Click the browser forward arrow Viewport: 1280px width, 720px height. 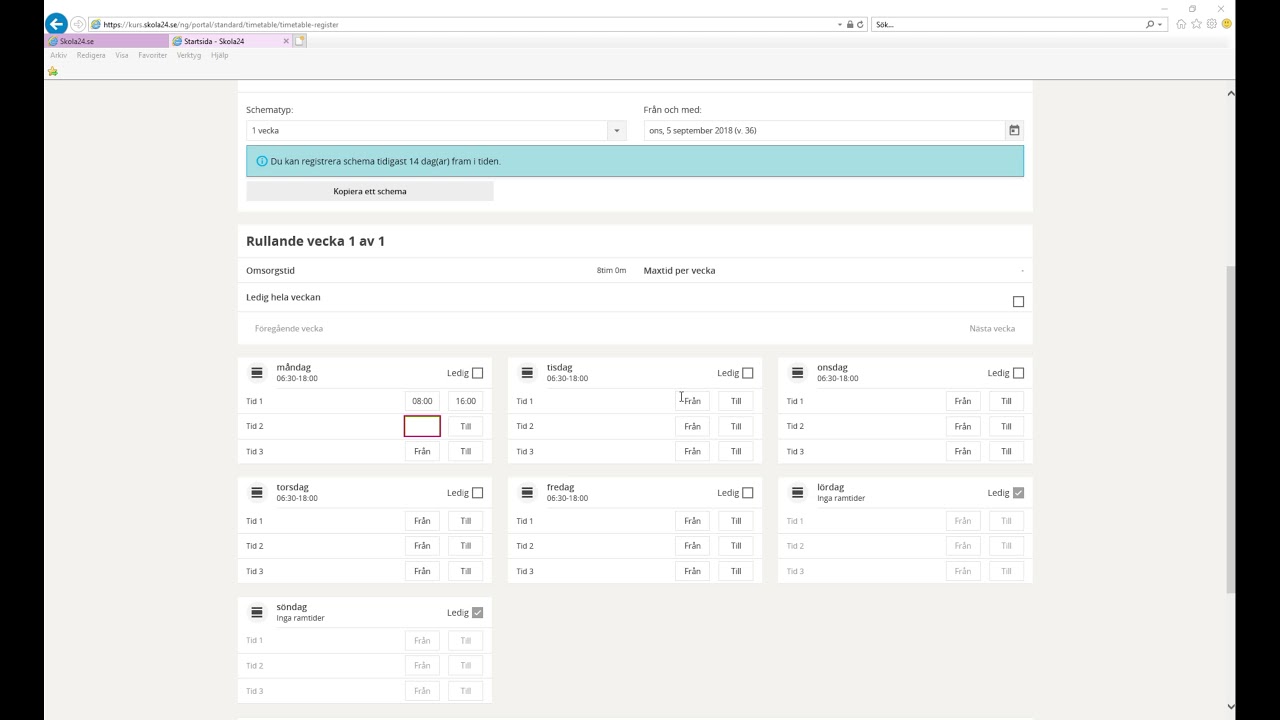(x=78, y=24)
